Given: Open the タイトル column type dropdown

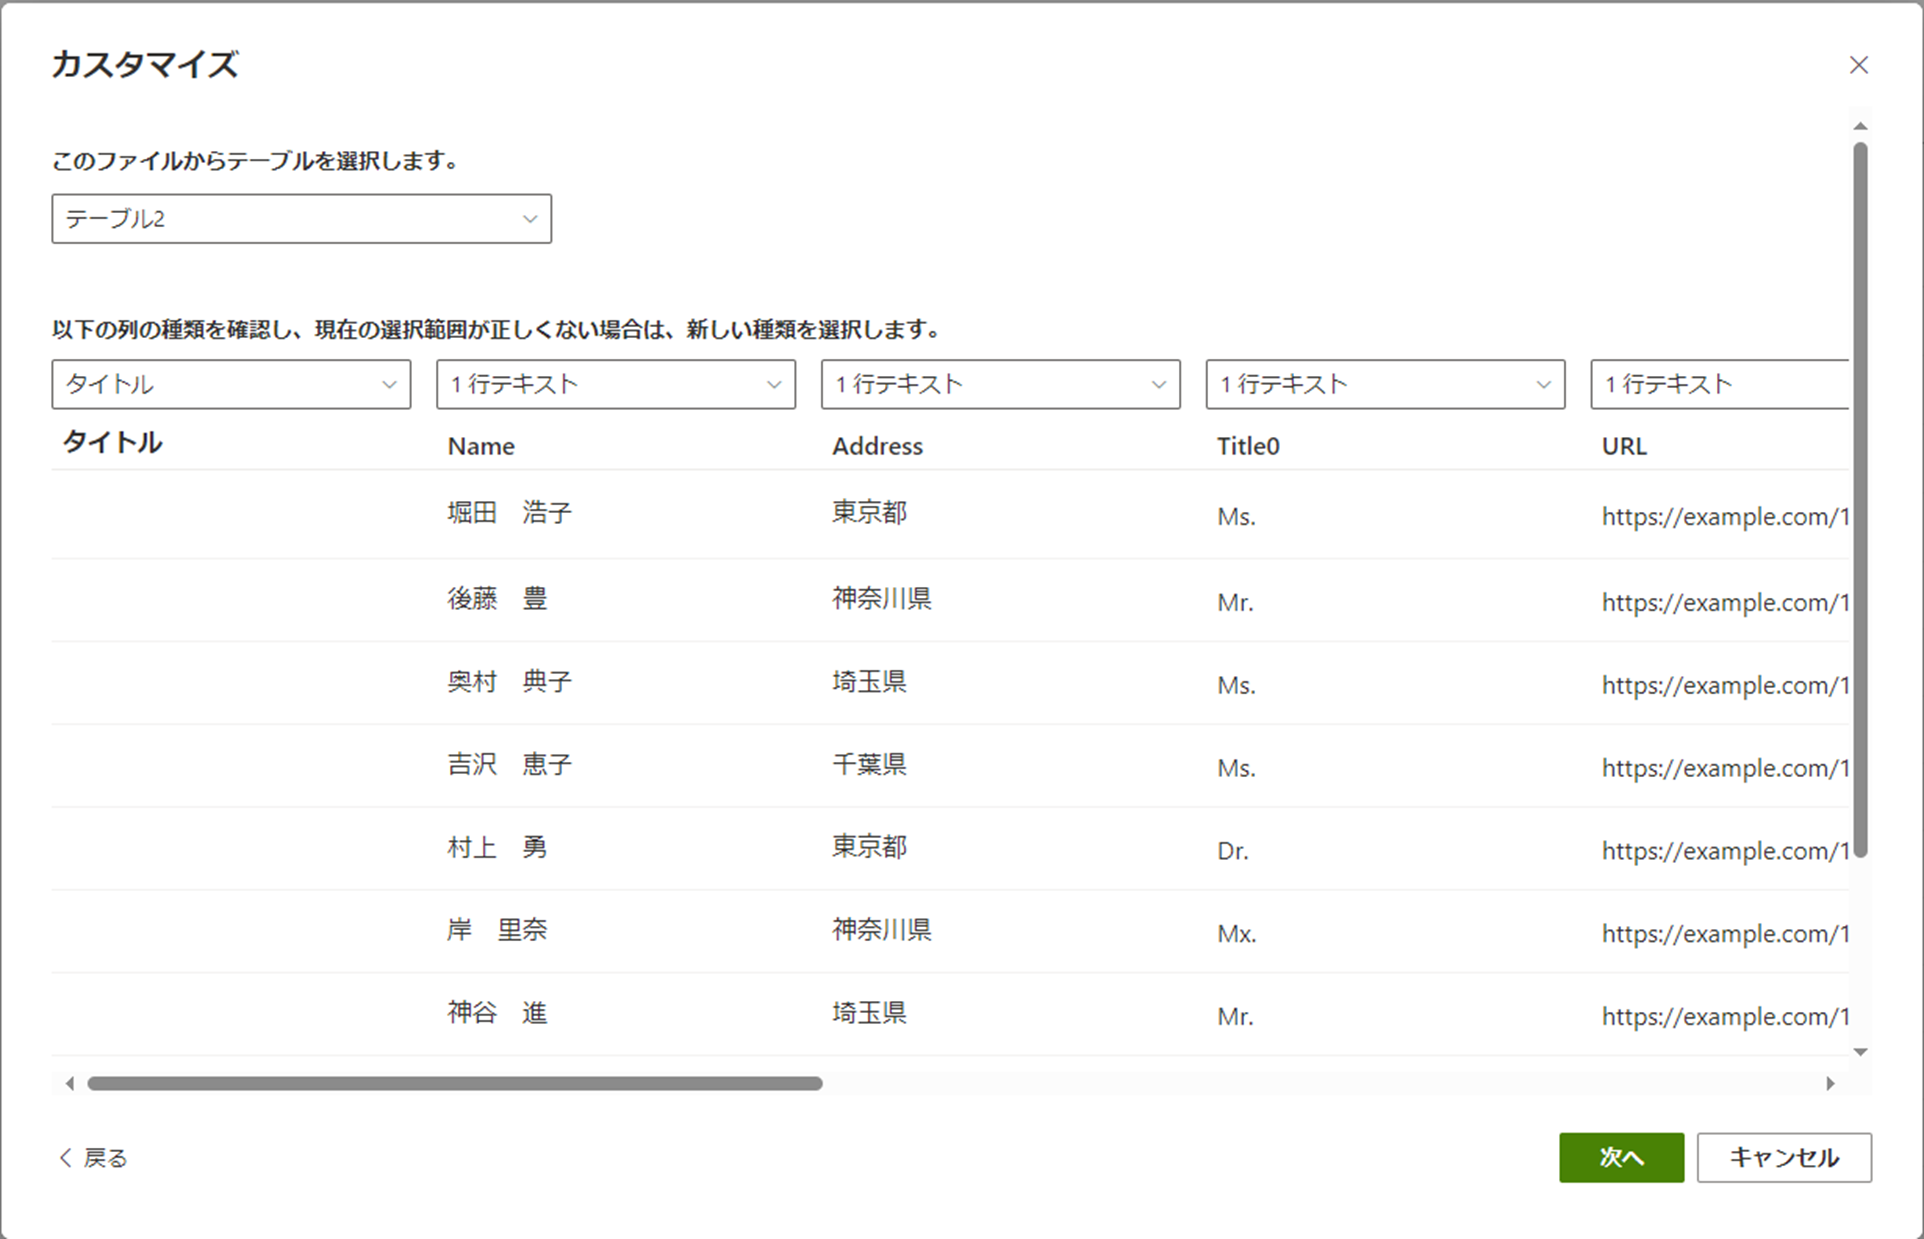Looking at the screenshot, I should click(231, 385).
